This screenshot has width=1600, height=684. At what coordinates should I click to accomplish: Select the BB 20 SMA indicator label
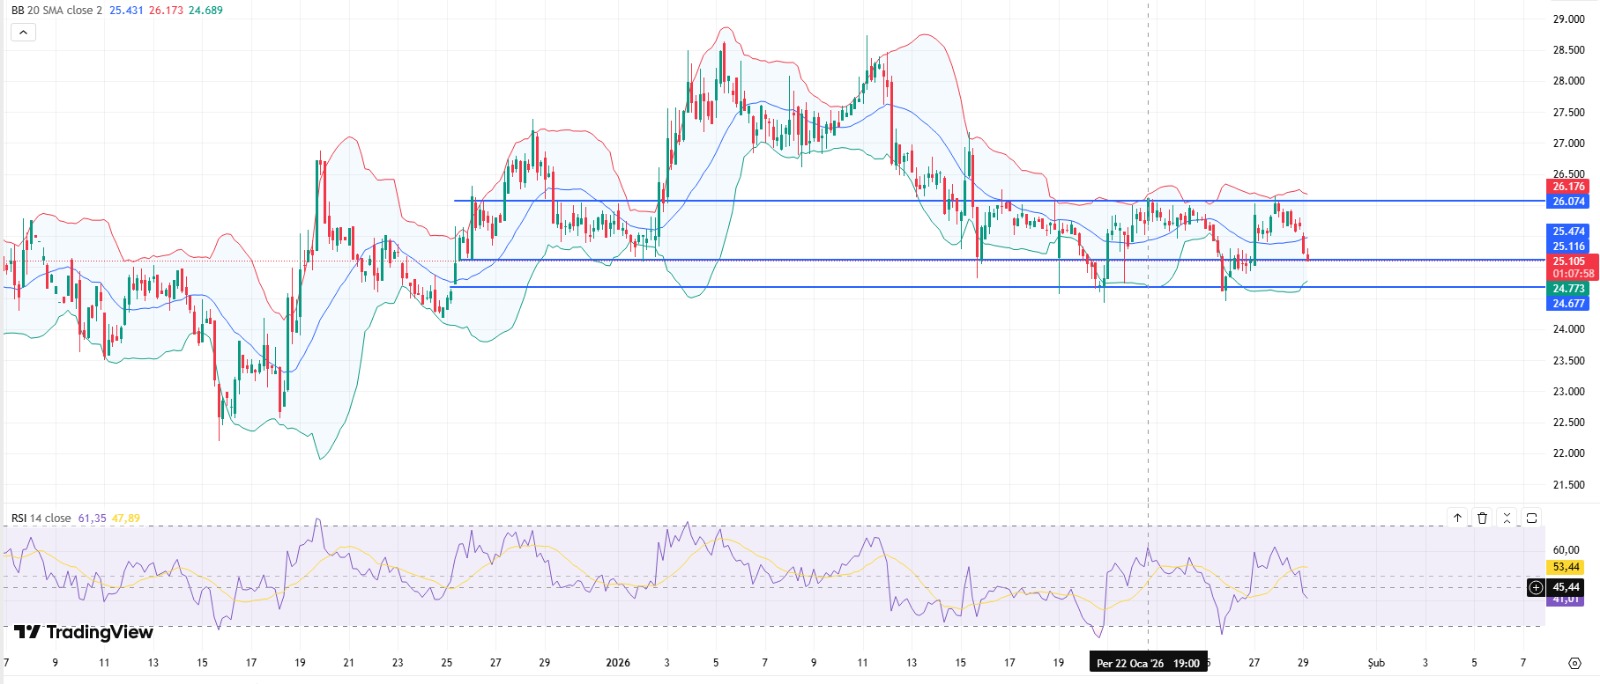[56, 10]
